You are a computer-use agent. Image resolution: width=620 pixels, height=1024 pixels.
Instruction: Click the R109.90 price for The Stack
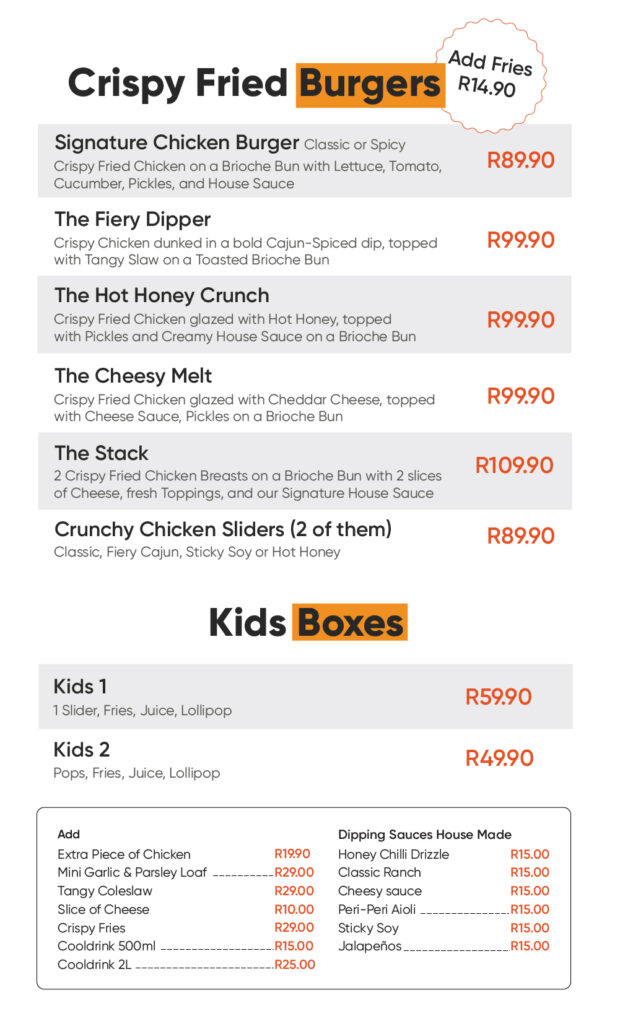[514, 465]
